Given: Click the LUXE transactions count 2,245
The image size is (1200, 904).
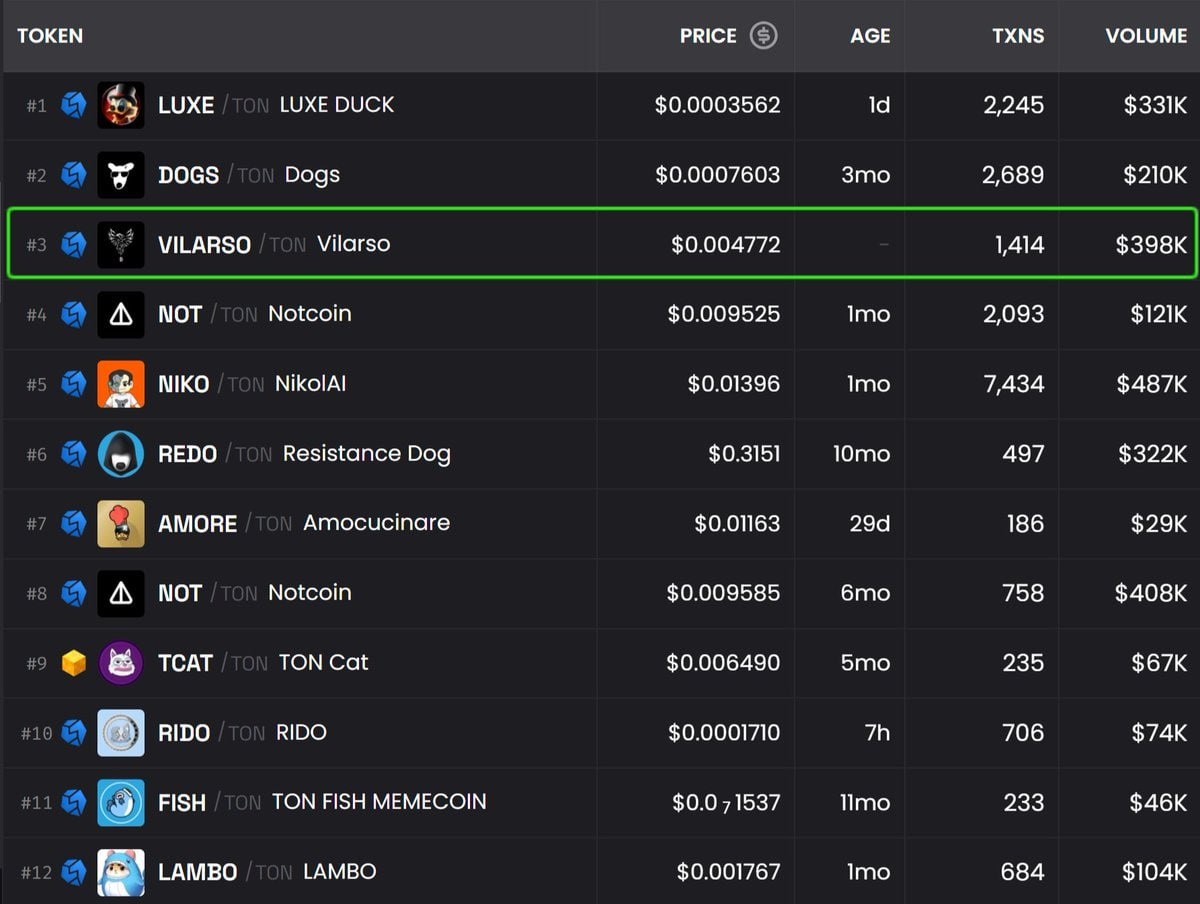Looking at the screenshot, I should click(1014, 105).
